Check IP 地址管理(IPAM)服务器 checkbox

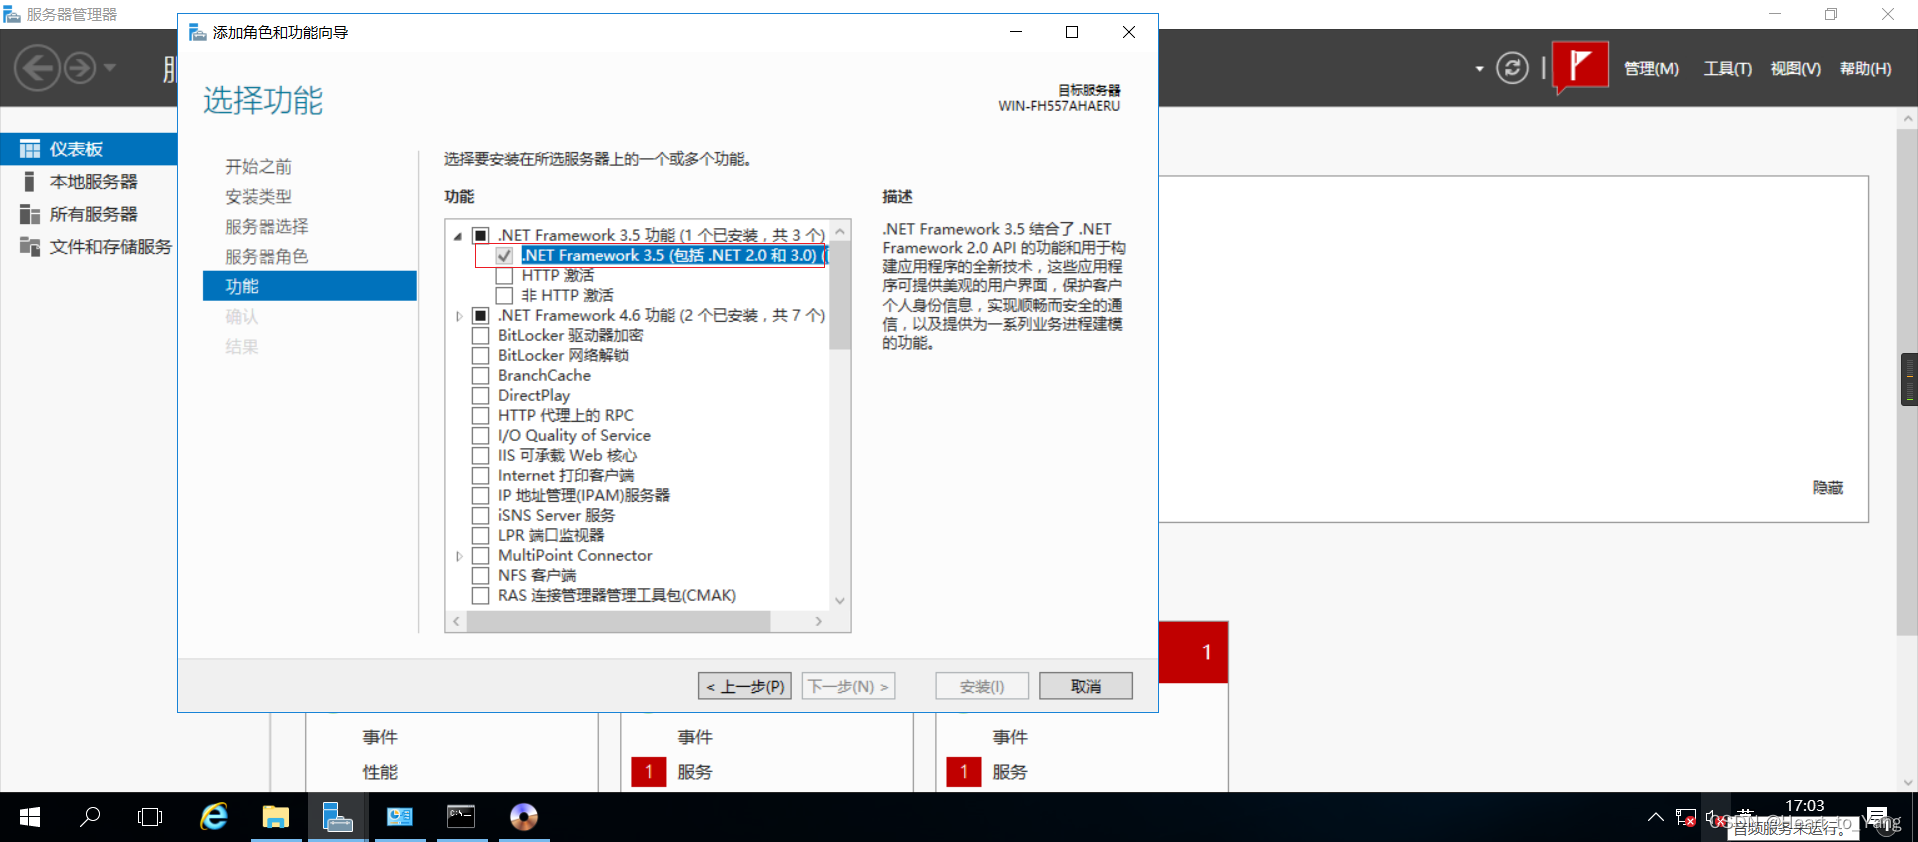(480, 495)
